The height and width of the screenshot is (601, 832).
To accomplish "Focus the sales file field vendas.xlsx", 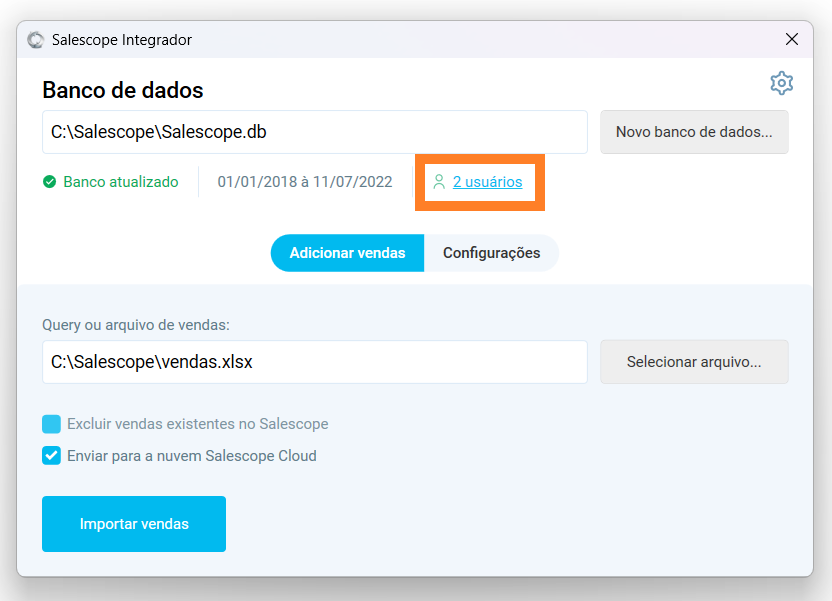I will click(315, 362).
